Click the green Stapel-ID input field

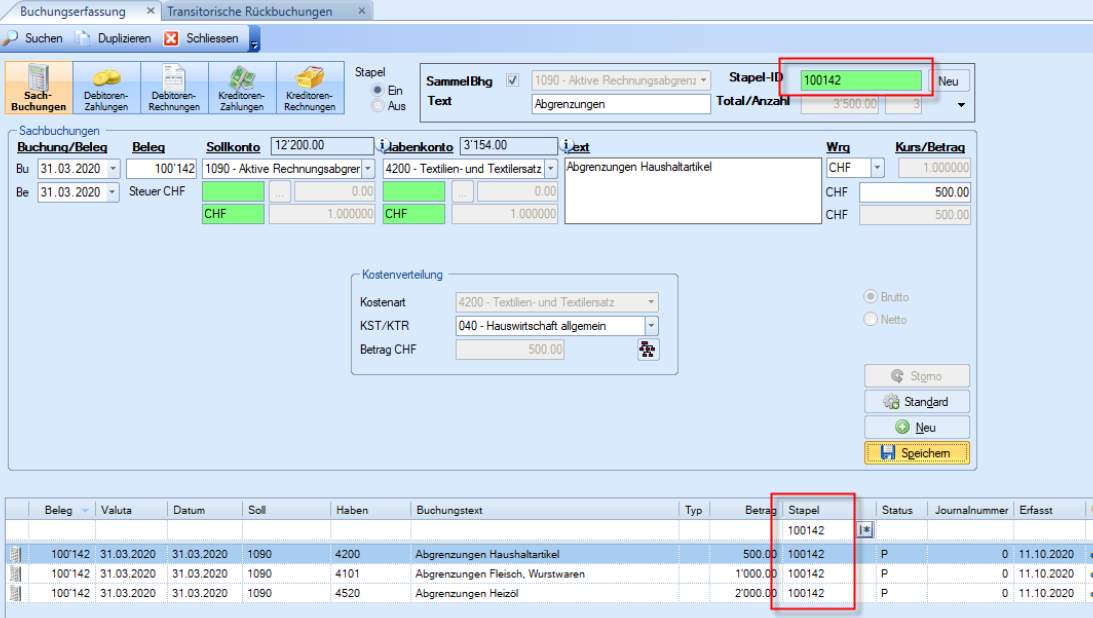861,80
